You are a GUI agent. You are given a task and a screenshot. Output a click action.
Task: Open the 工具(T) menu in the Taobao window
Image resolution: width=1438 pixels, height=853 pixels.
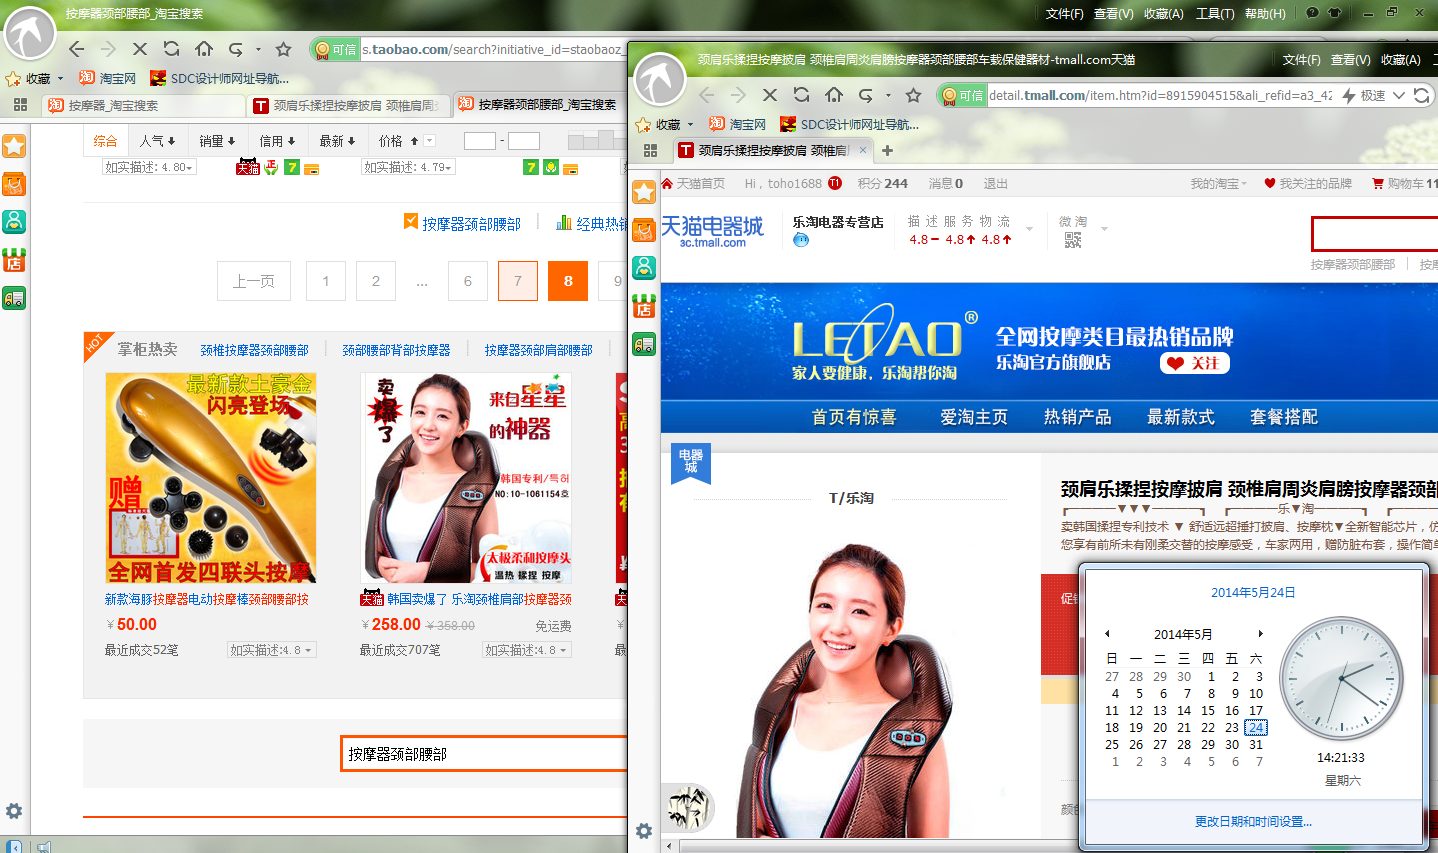[1215, 14]
